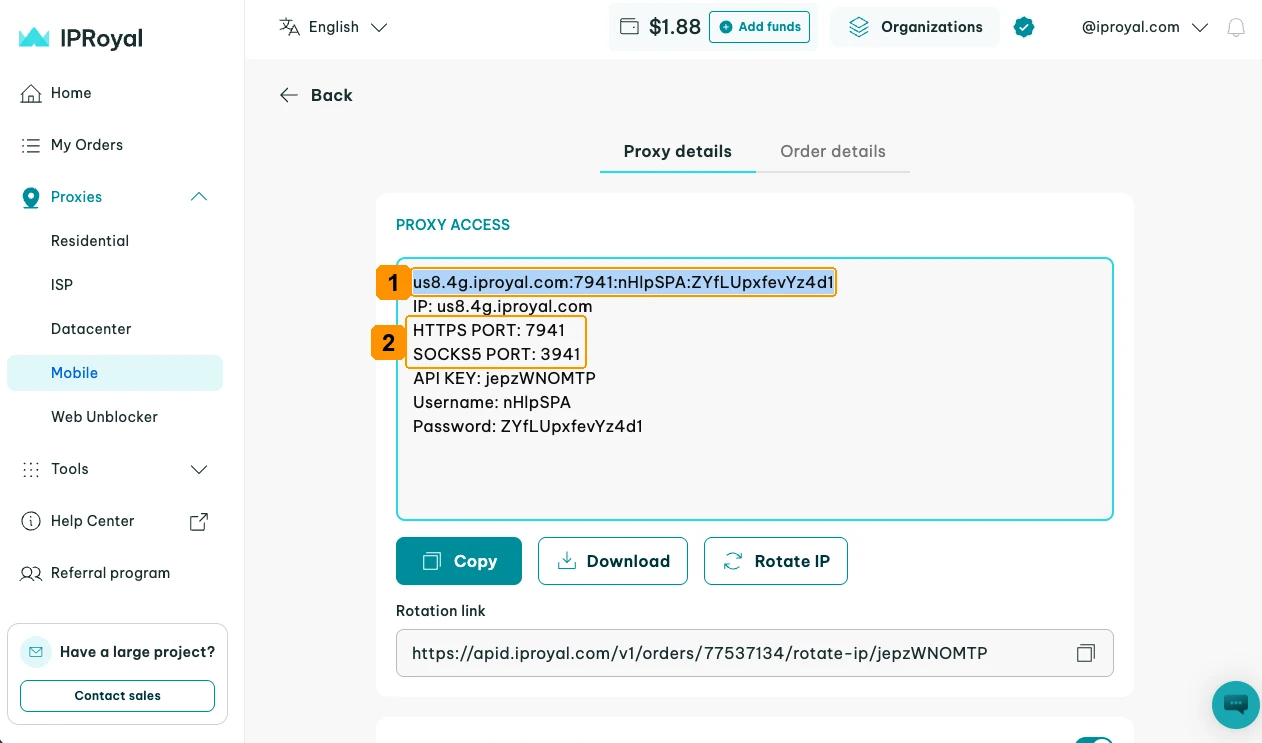
Task: Click the Home house icon
Action: [x=31, y=93]
